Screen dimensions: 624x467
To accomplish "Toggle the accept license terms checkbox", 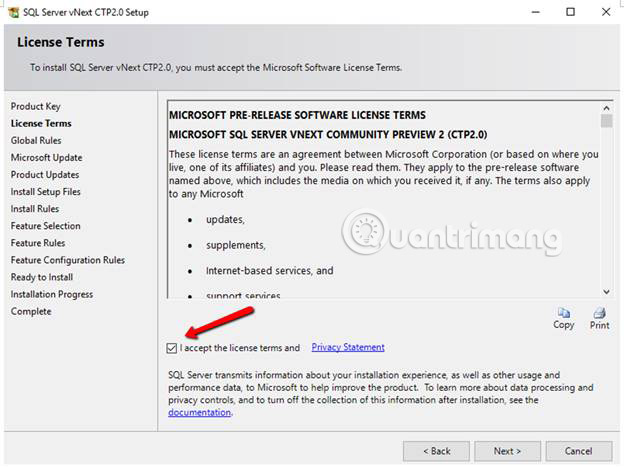I will [172, 348].
